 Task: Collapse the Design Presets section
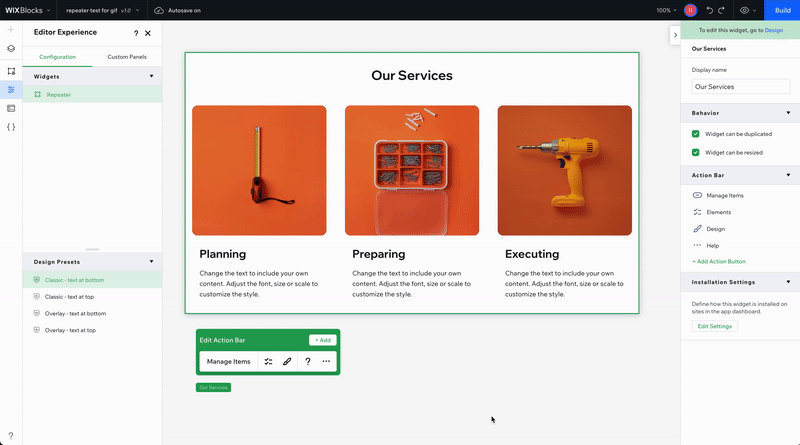[152, 261]
